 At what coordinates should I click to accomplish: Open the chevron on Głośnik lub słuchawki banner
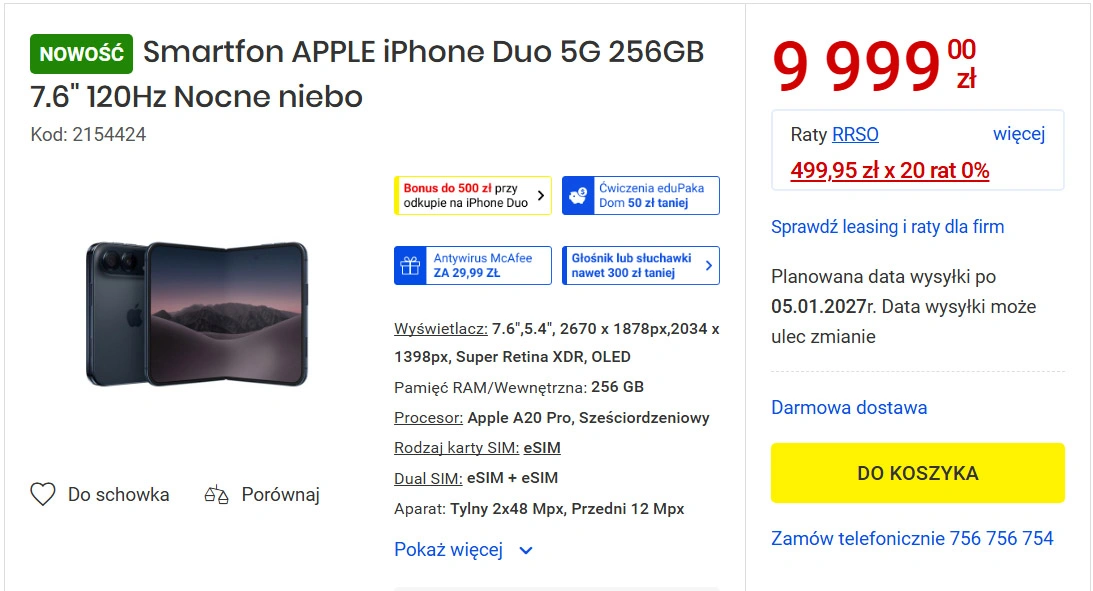tap(708, 266)
